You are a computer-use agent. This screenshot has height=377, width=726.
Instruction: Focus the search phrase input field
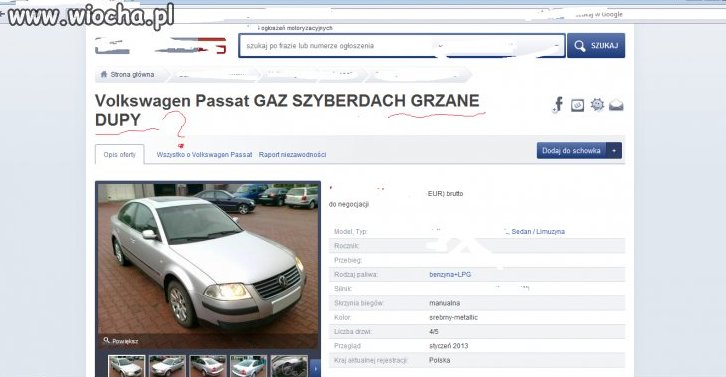pos(401,45)
